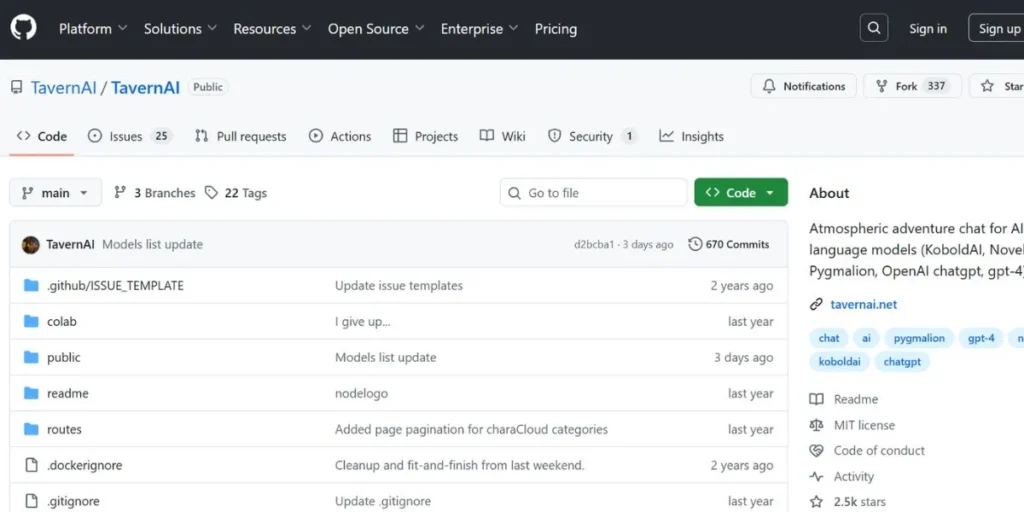
Task: Visit the tavernai.net website link
Action: click(863, 304)
